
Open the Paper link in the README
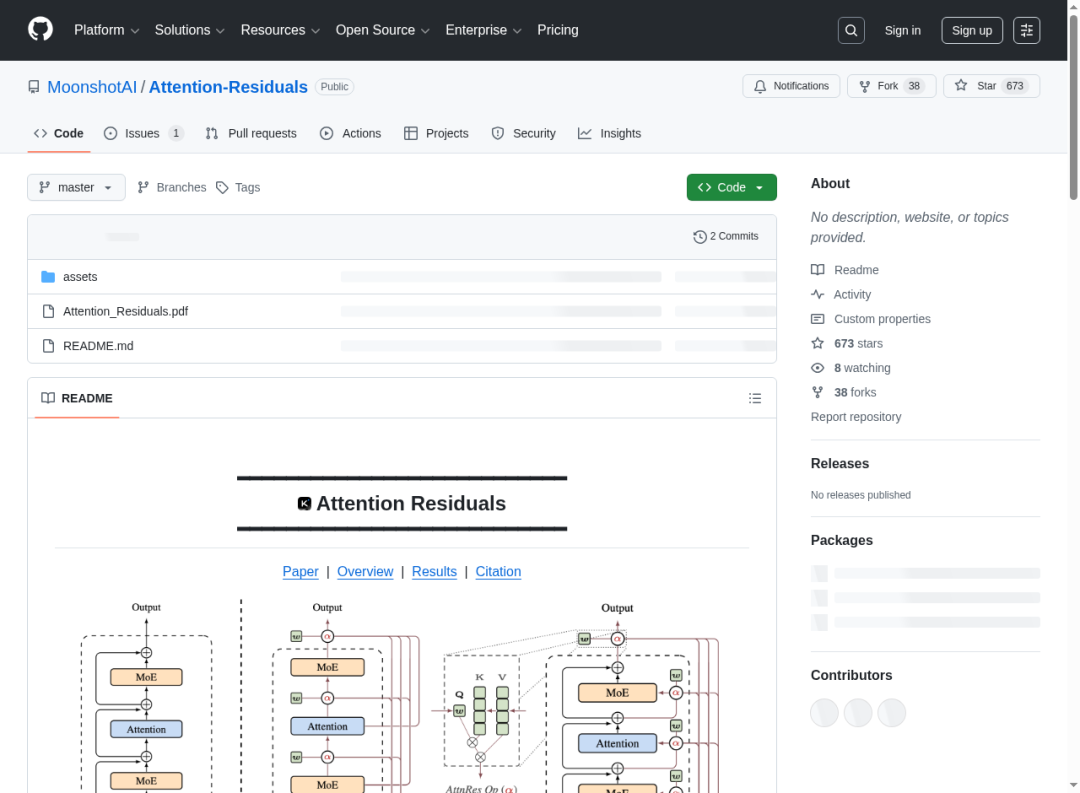(x=300, y=571)
